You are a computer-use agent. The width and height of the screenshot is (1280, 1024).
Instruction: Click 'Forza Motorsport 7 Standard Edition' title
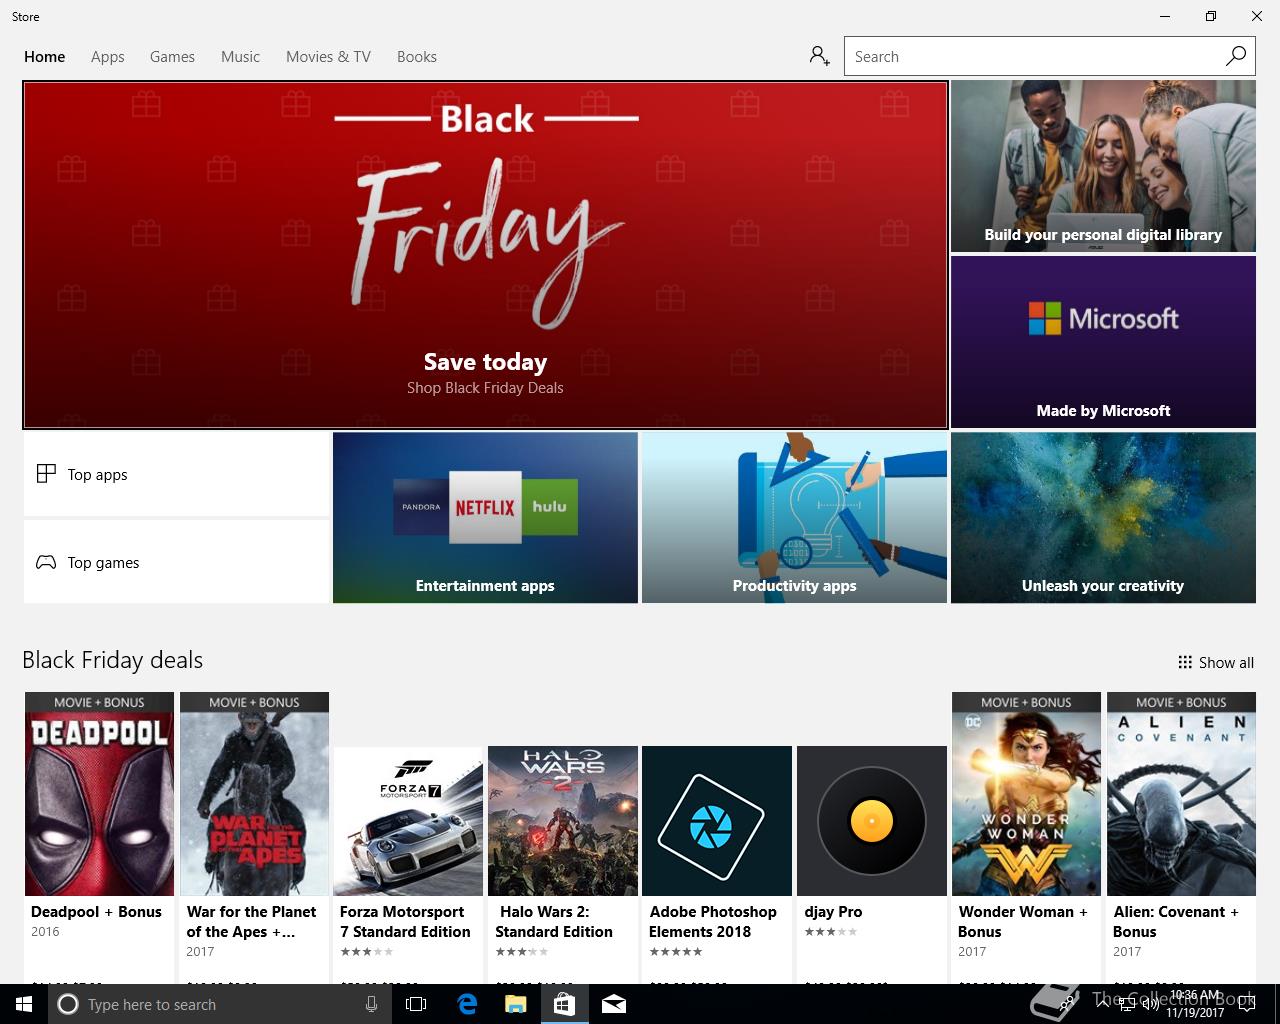point(405,922)
